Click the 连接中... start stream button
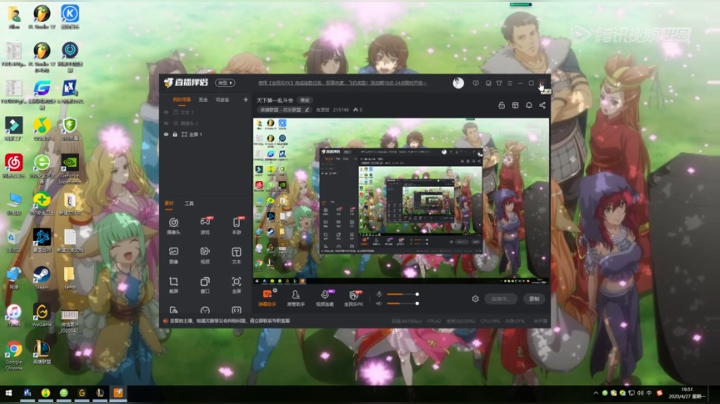 (x=501, y=299)
